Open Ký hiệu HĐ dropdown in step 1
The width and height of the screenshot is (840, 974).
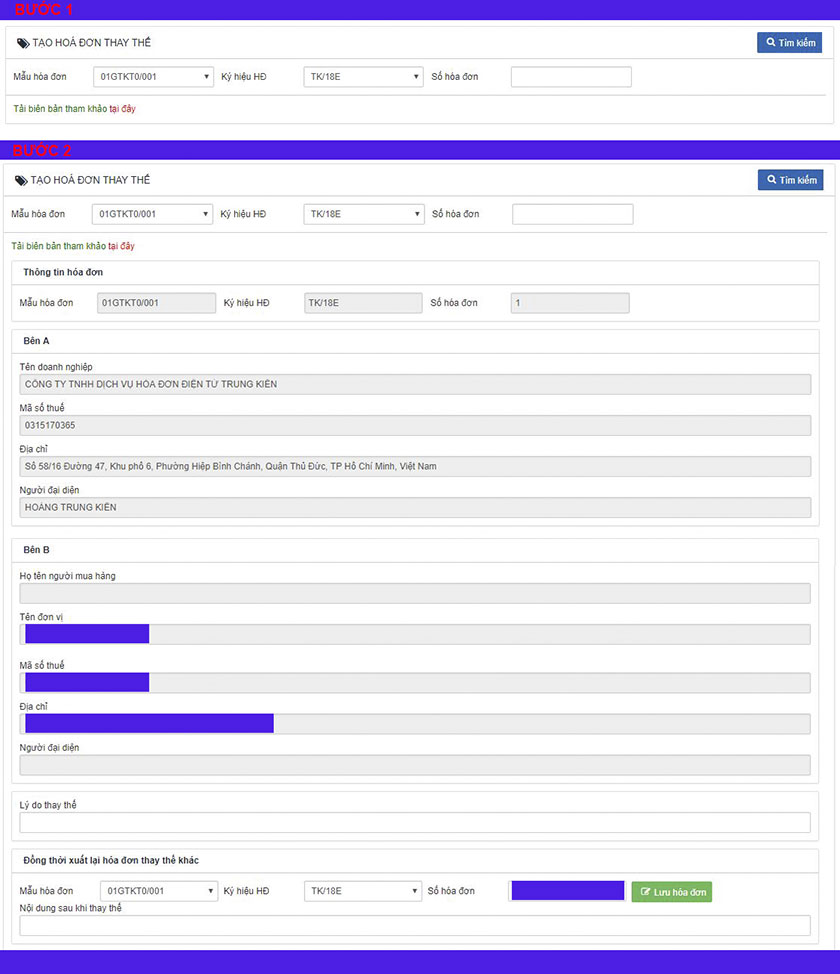363,77
